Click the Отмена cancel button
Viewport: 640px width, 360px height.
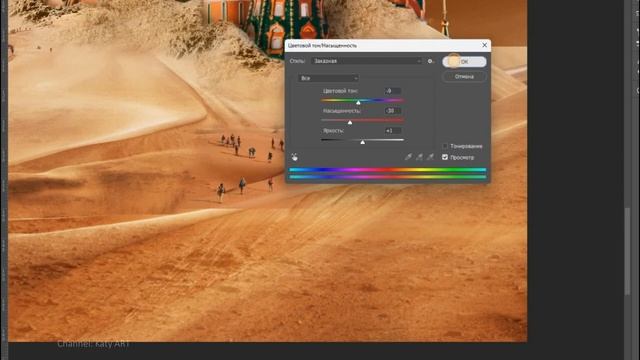(464, 77)
